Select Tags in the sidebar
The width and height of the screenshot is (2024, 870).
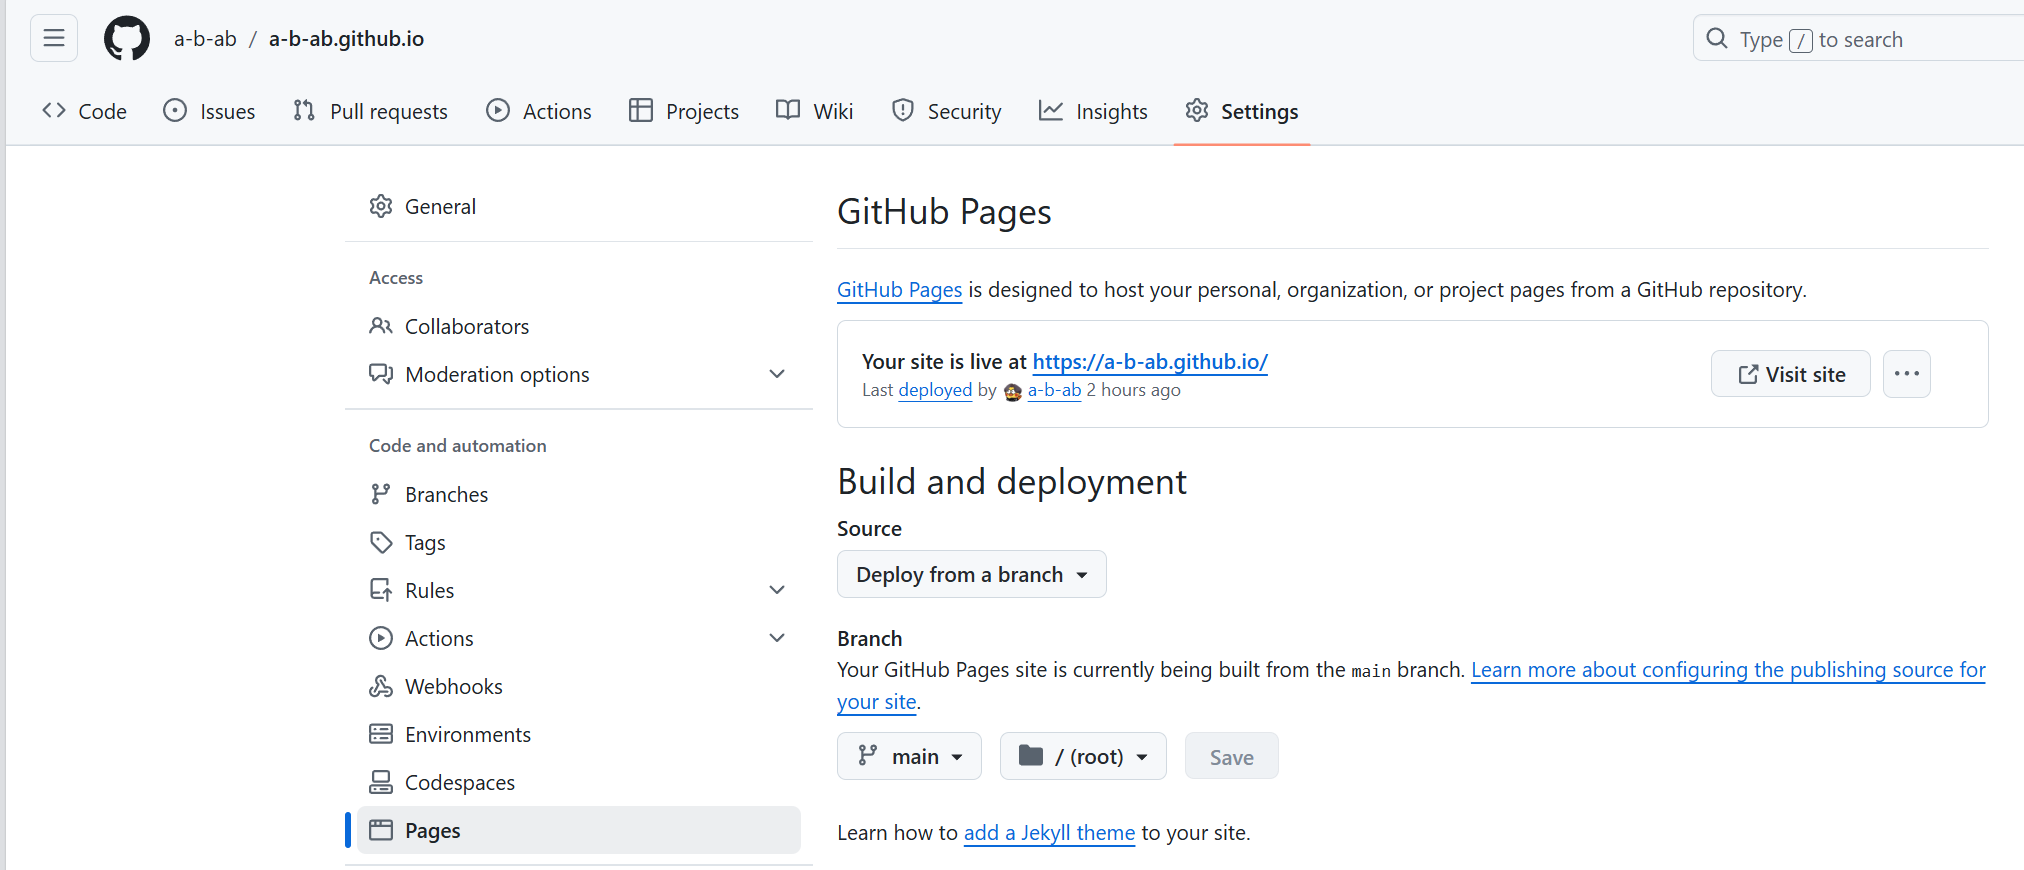[579, 542]
